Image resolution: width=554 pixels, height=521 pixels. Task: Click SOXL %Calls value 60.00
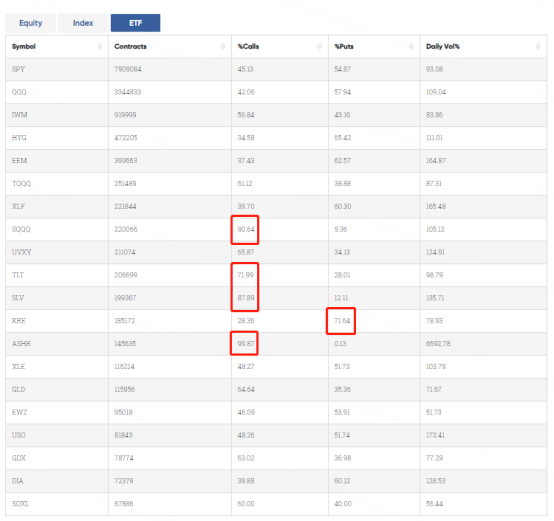[x=246, y=504]
